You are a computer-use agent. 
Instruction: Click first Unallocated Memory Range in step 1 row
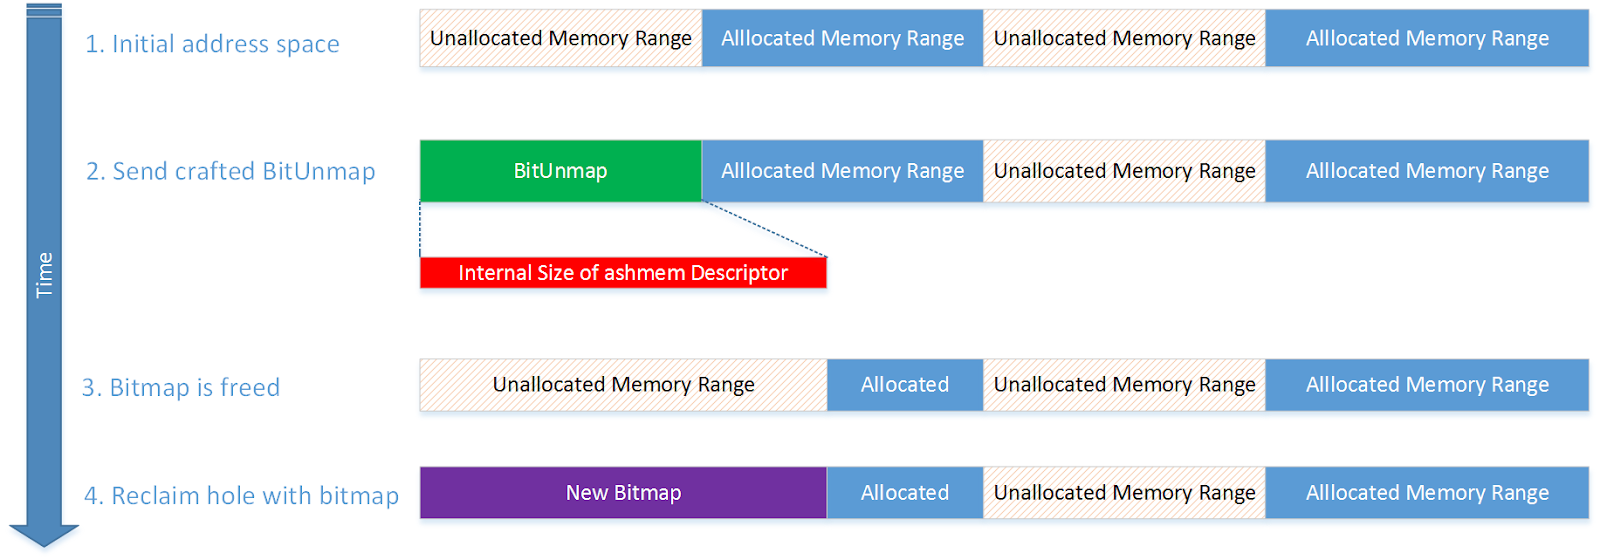560,39
